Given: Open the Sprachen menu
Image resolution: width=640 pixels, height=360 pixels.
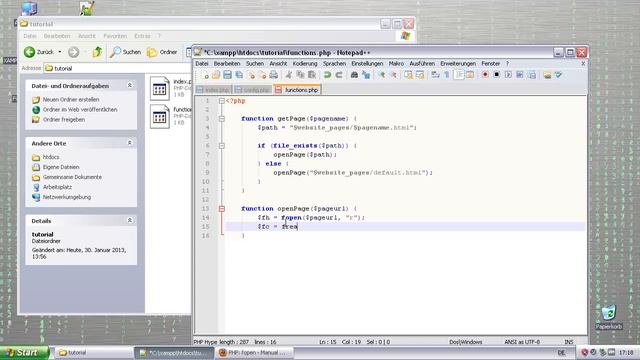Looking at the screenshot, I should pyautogui.click(x=334, y=64).
